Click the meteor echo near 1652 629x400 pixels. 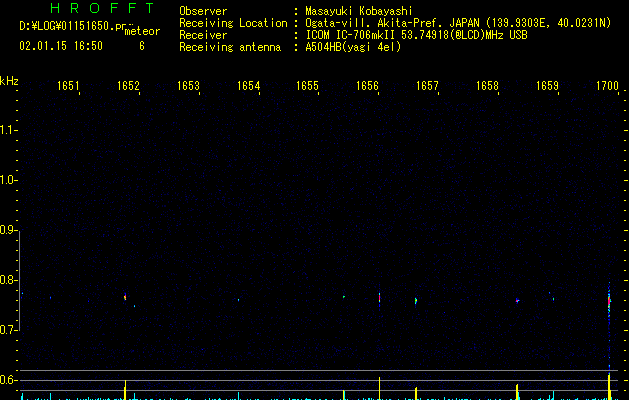tap(125, 297)
